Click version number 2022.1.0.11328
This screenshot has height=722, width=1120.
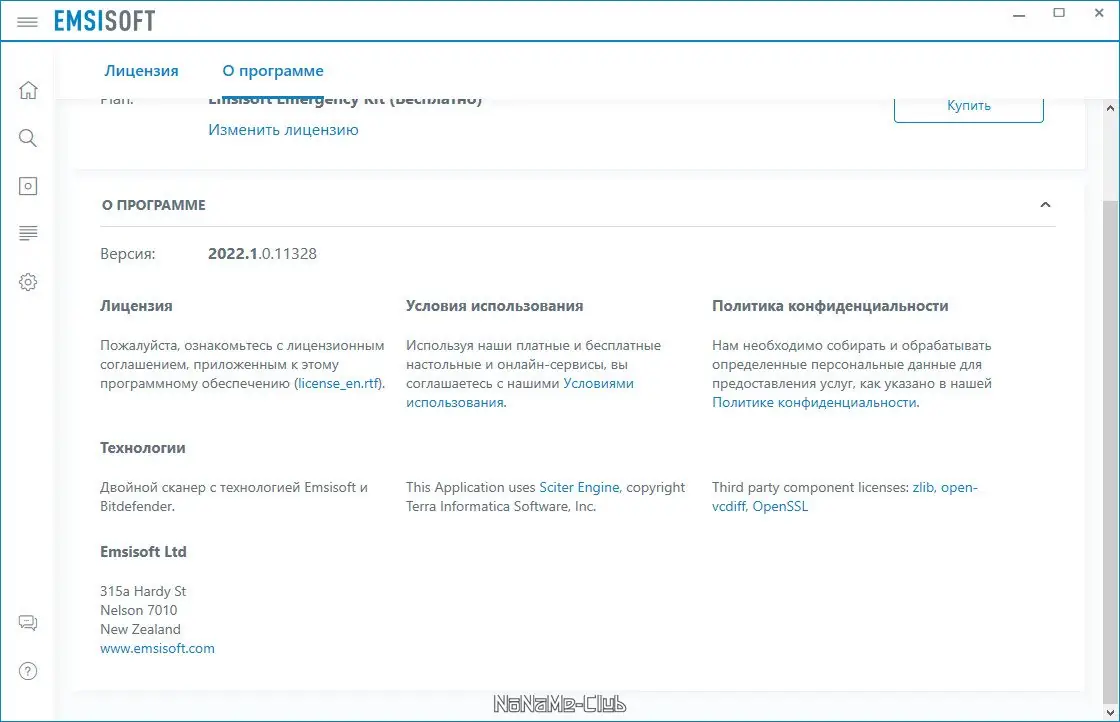[262, 254]
